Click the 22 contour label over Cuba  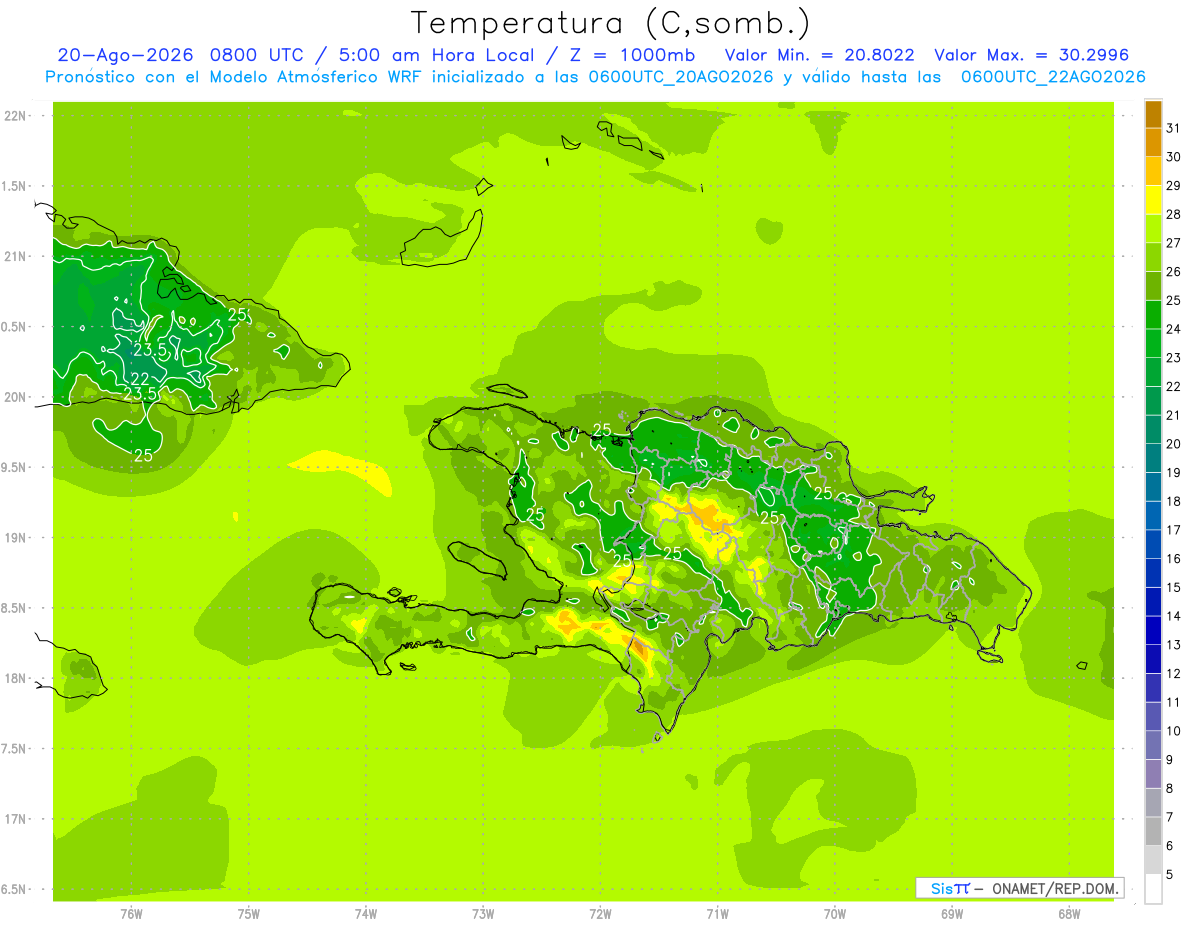point(140,378)
